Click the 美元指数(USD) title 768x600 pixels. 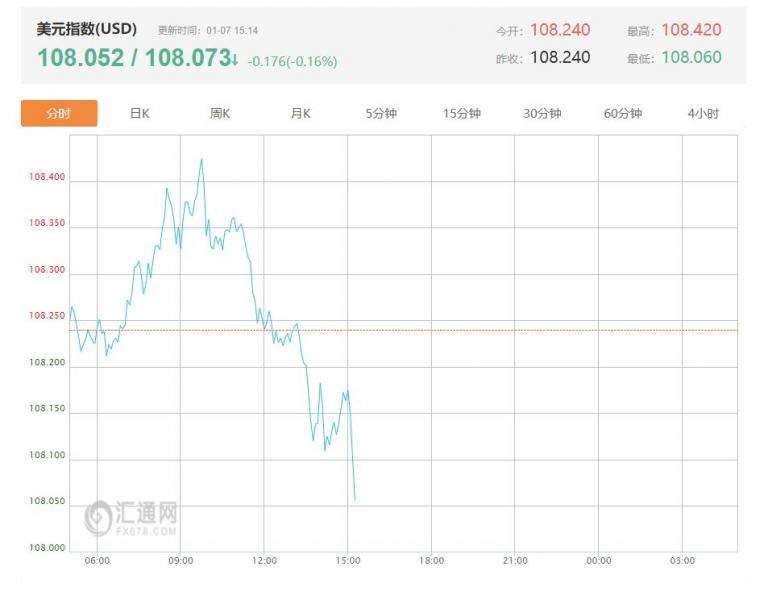click(x=87, y=29)
